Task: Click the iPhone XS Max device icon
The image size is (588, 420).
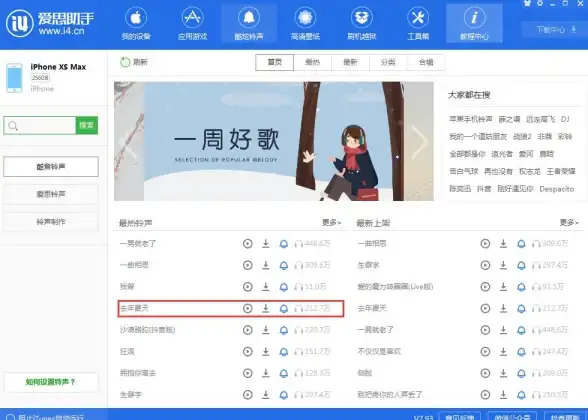Action: click(14, 78)
